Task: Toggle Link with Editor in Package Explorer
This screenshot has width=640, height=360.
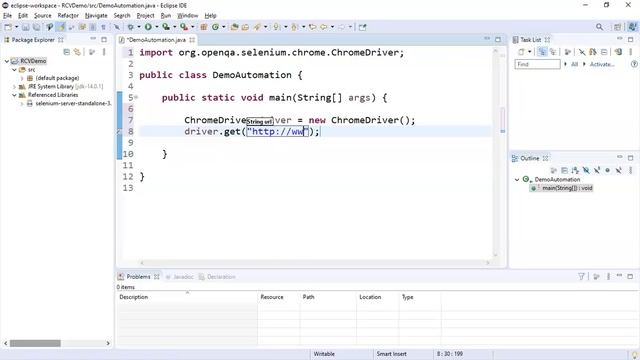Action: pyautogui.click(x=77, y=52)
